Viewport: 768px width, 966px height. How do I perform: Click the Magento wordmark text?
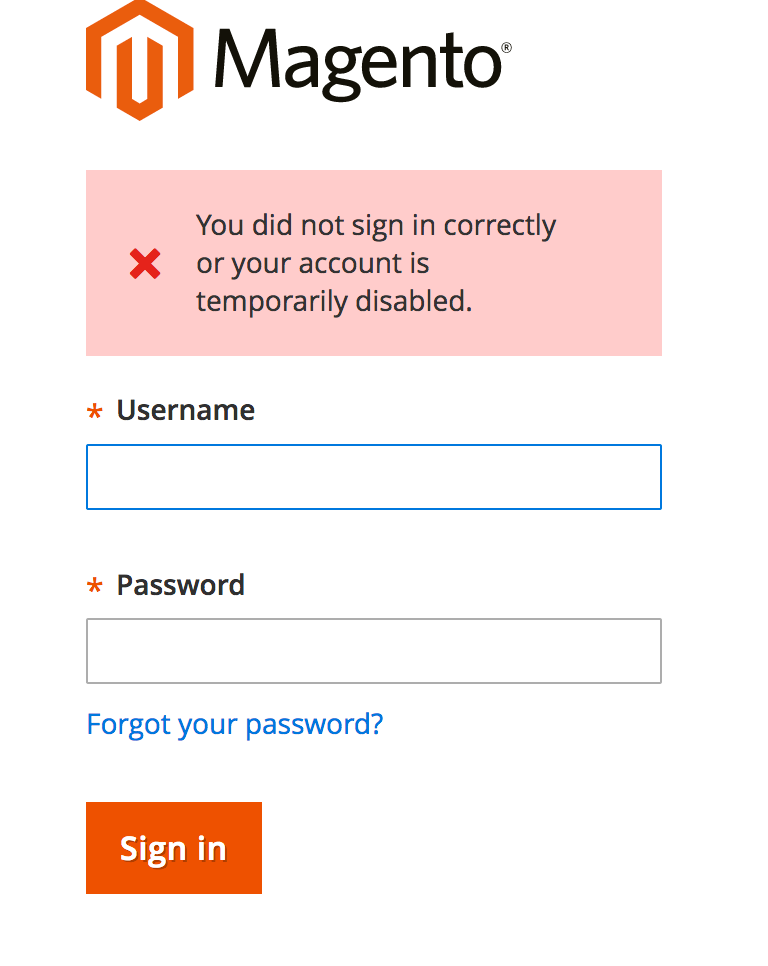pyautogui.click(x=355, y=62)
